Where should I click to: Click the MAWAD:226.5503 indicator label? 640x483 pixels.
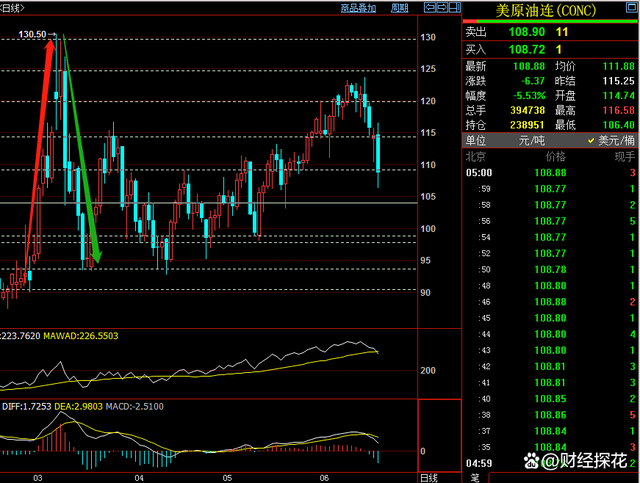(81, 336)
